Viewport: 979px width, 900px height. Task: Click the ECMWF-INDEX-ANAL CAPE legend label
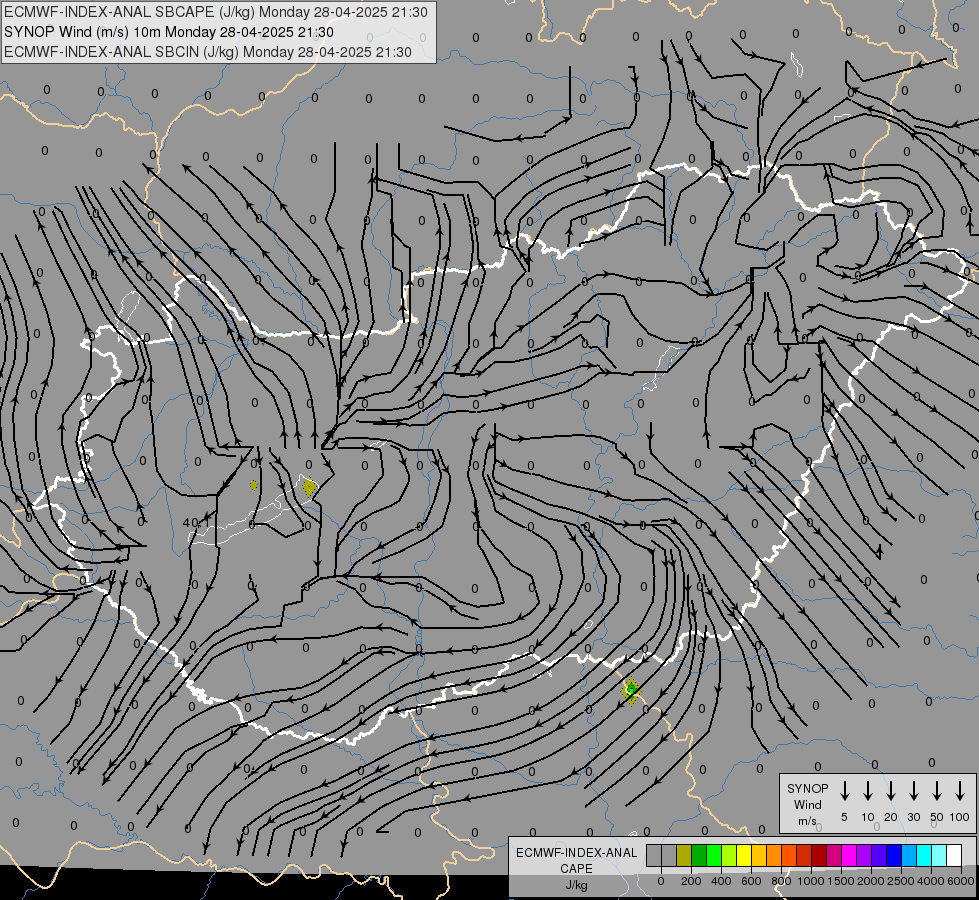(576, 860)
